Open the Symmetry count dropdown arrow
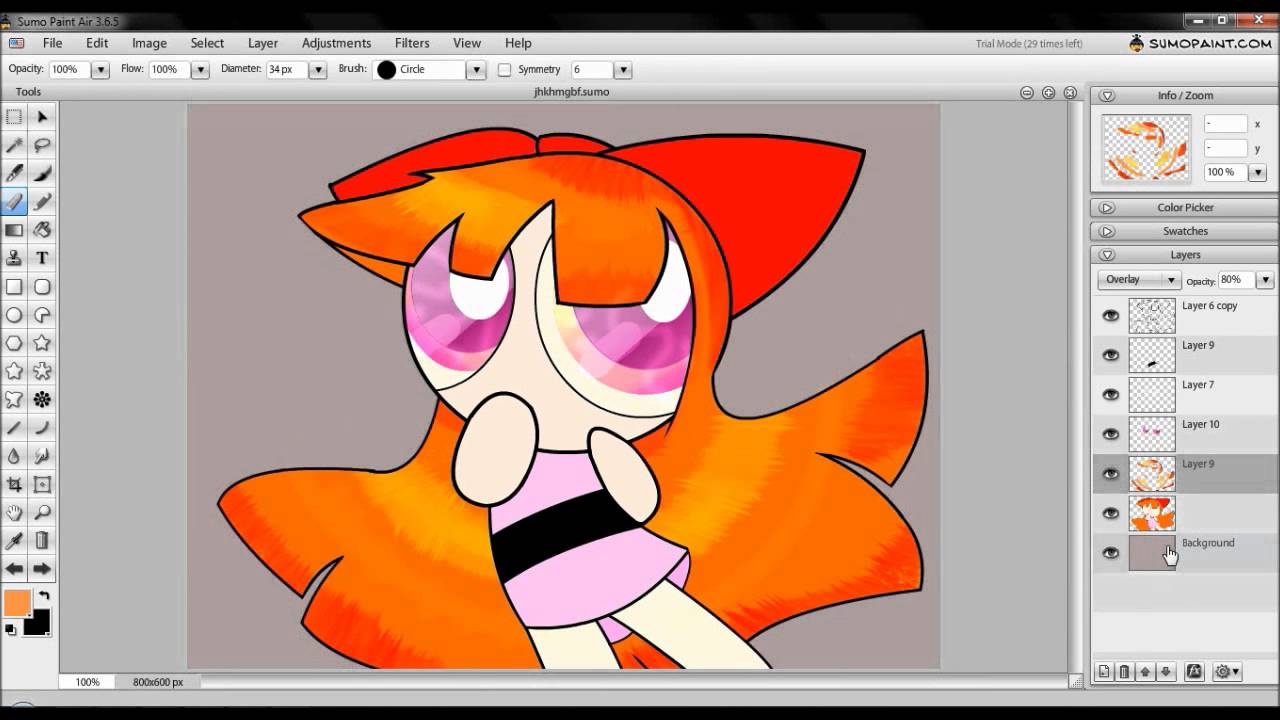This screenshot has width=1280, height=720. (x=623, y=70)
